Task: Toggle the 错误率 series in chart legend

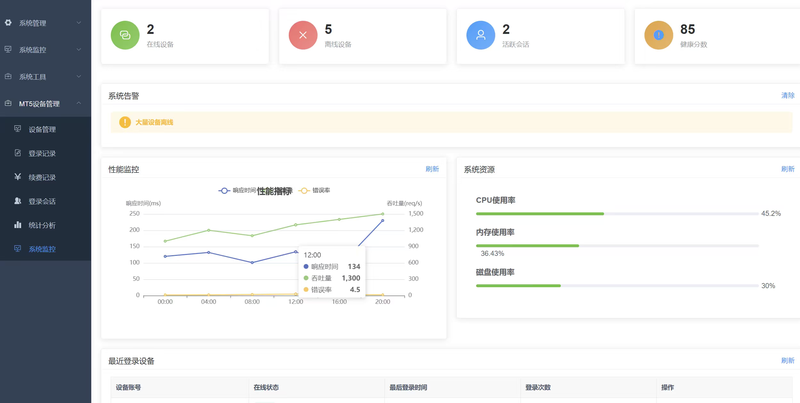Action: coord(315,190)
